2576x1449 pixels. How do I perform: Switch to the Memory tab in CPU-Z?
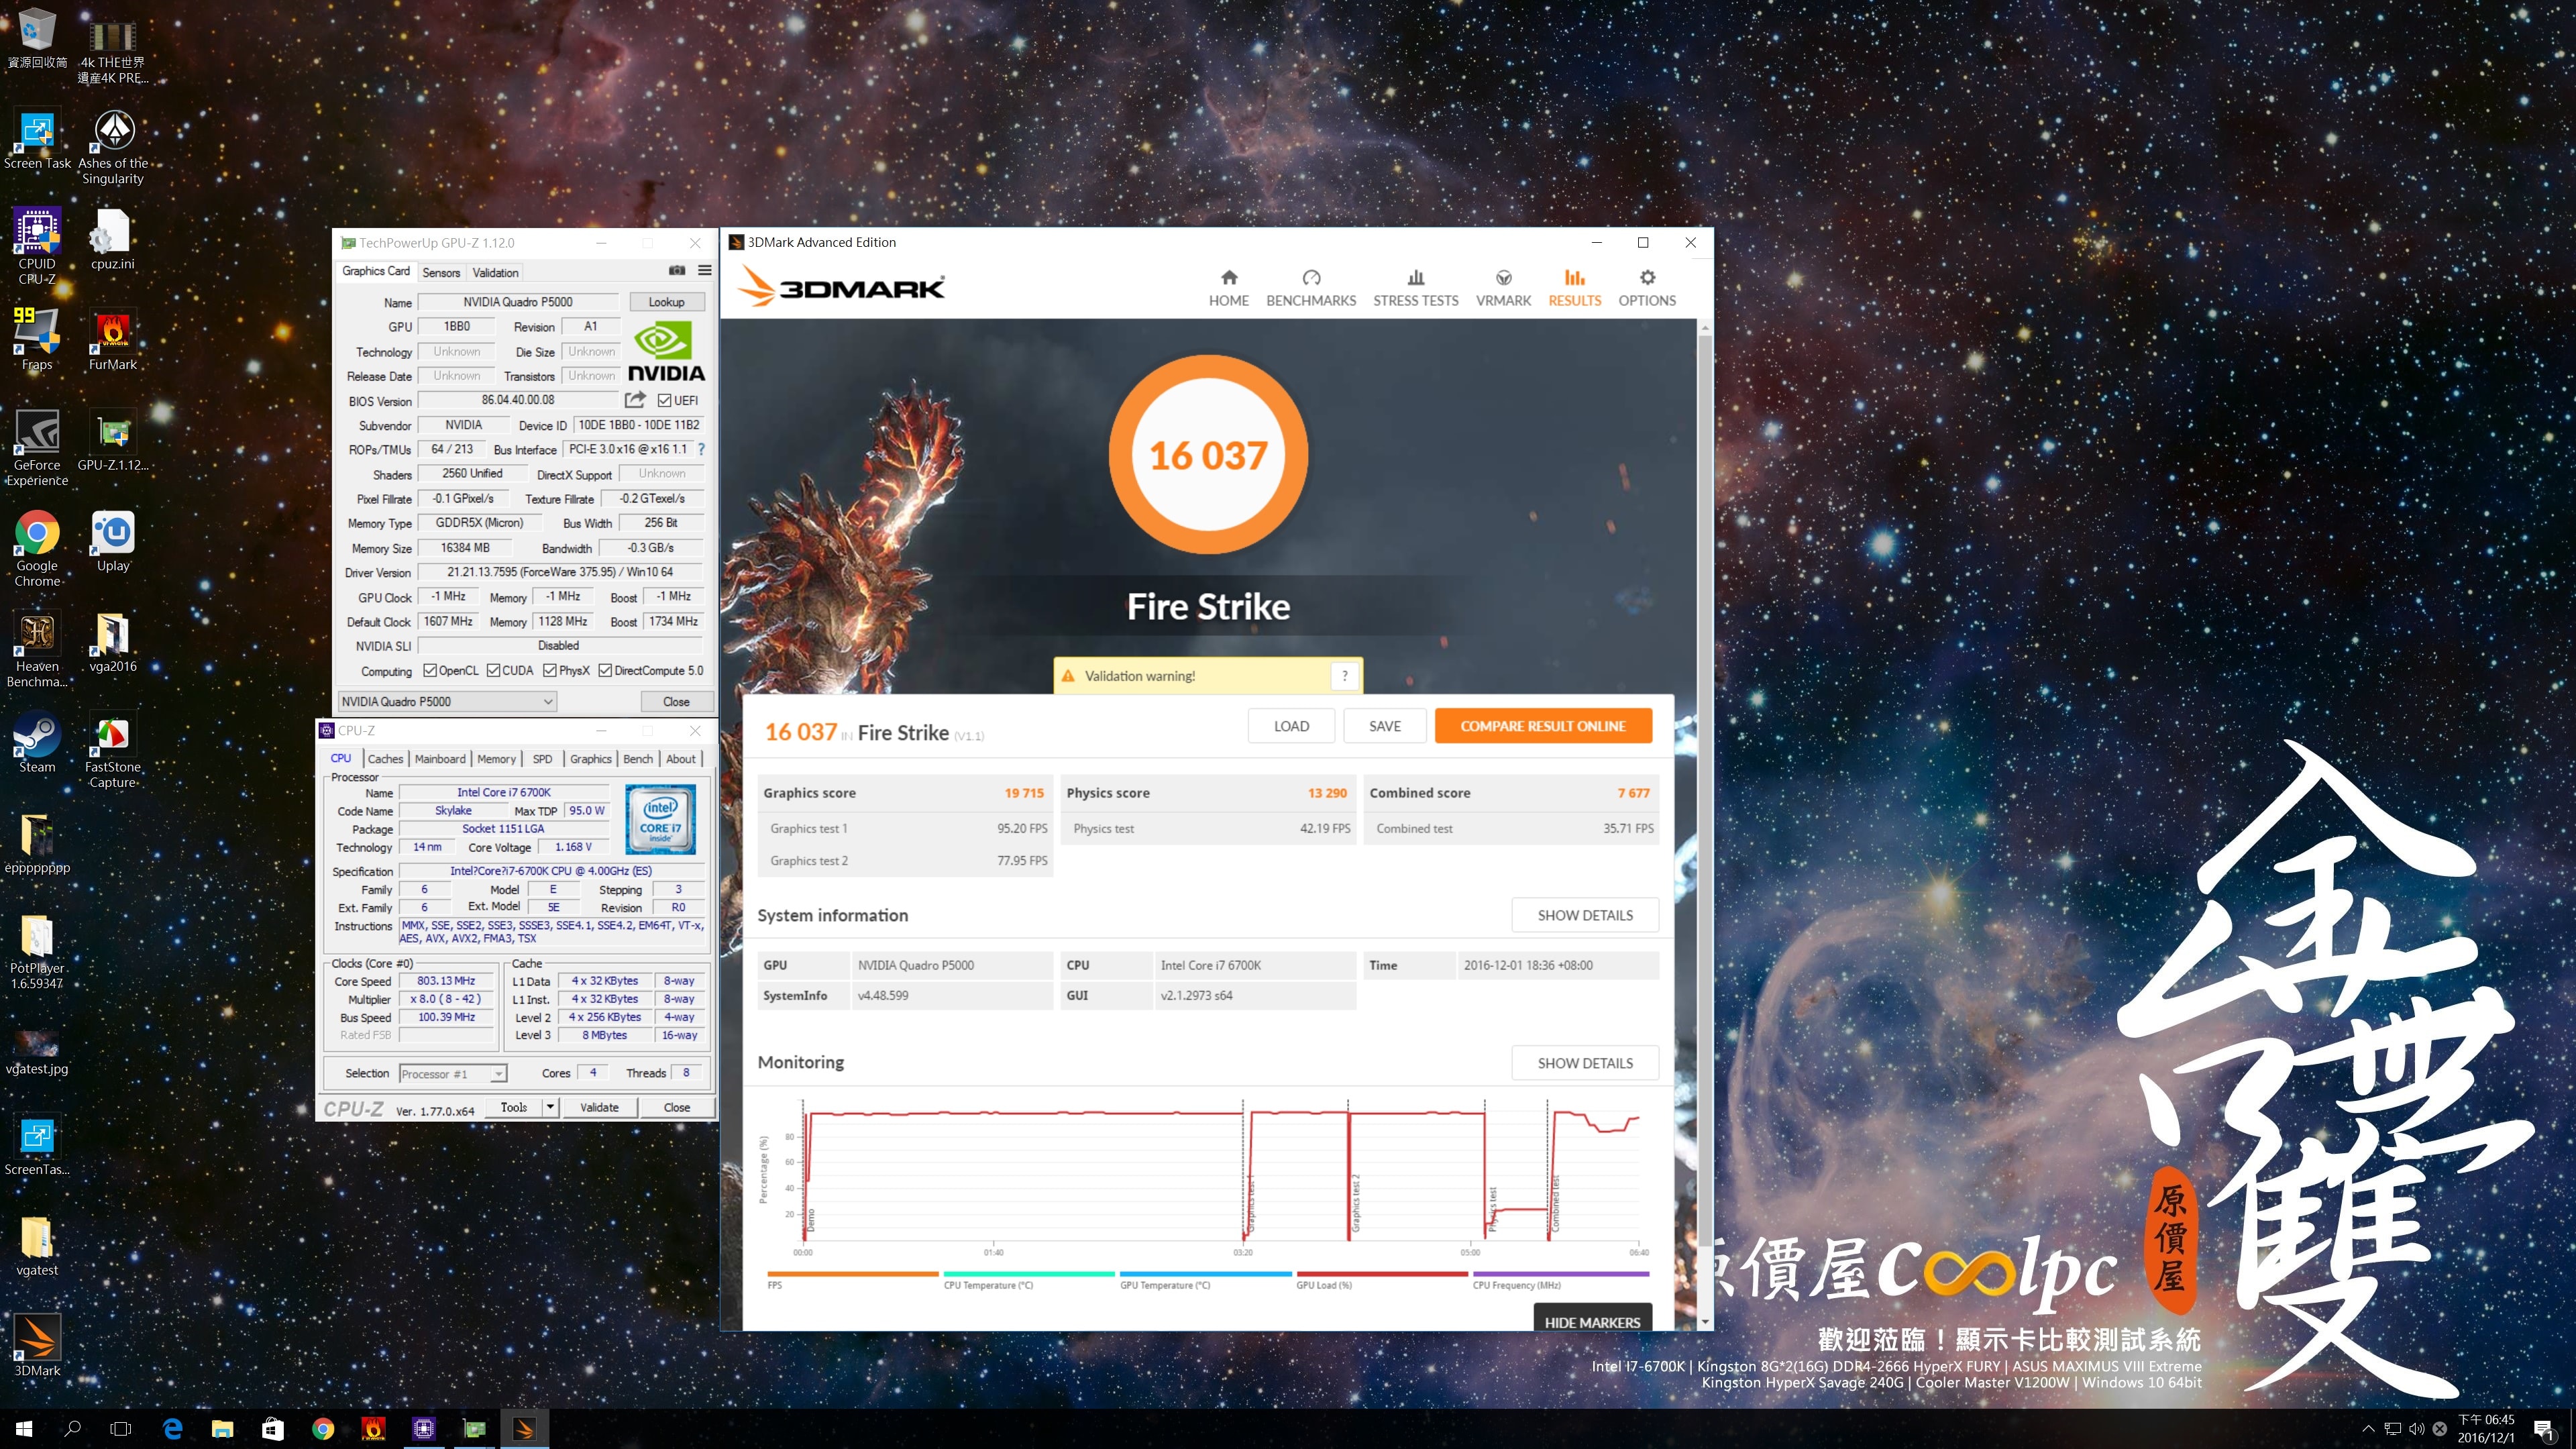point(496,759)
